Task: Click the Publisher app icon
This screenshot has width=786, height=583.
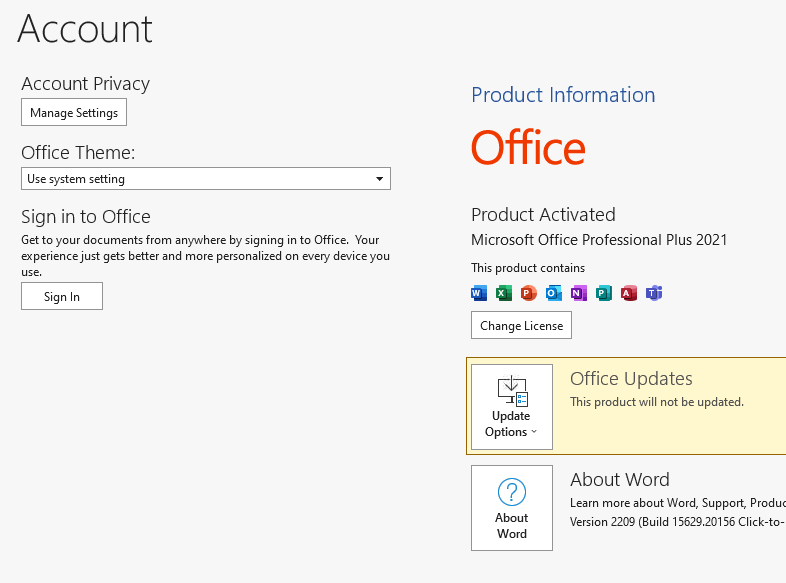Action: 604,293
